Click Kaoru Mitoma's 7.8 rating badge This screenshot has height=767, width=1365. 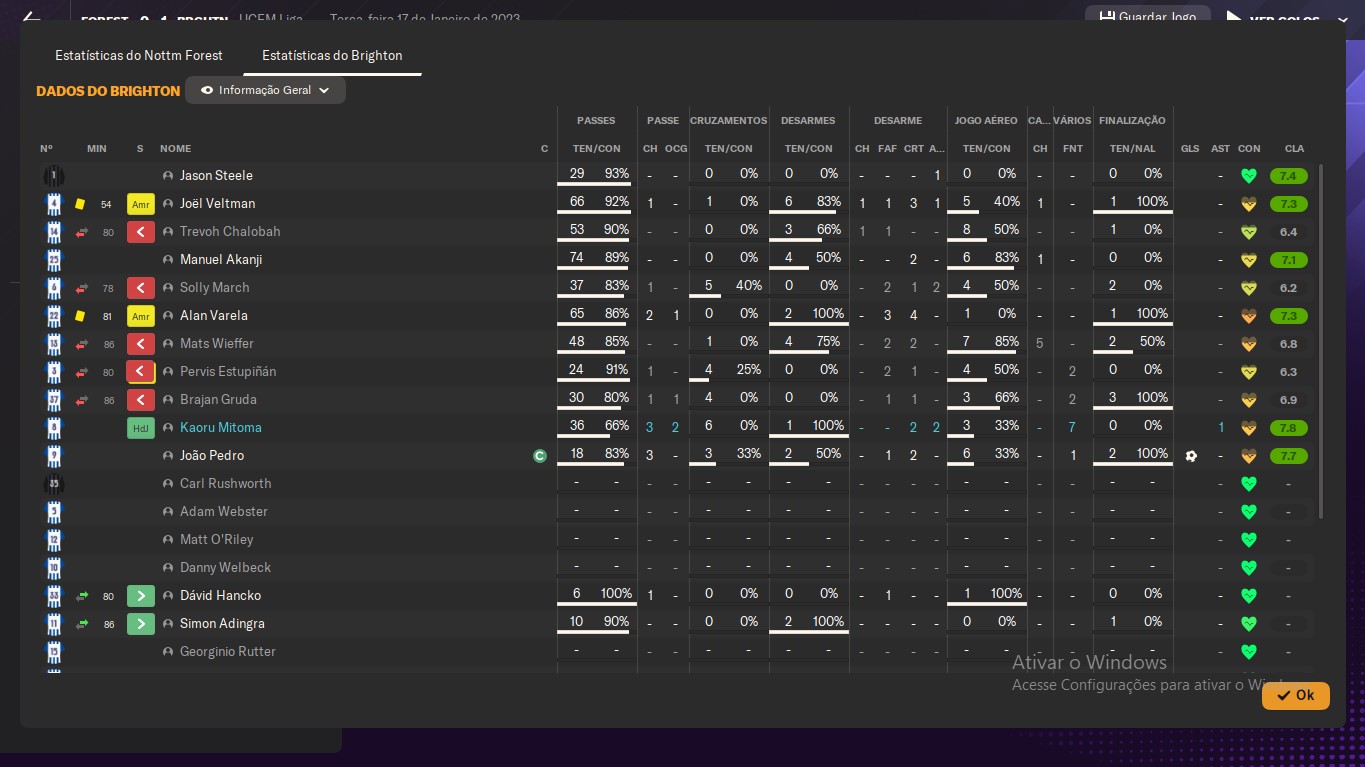pos(1288,428)
